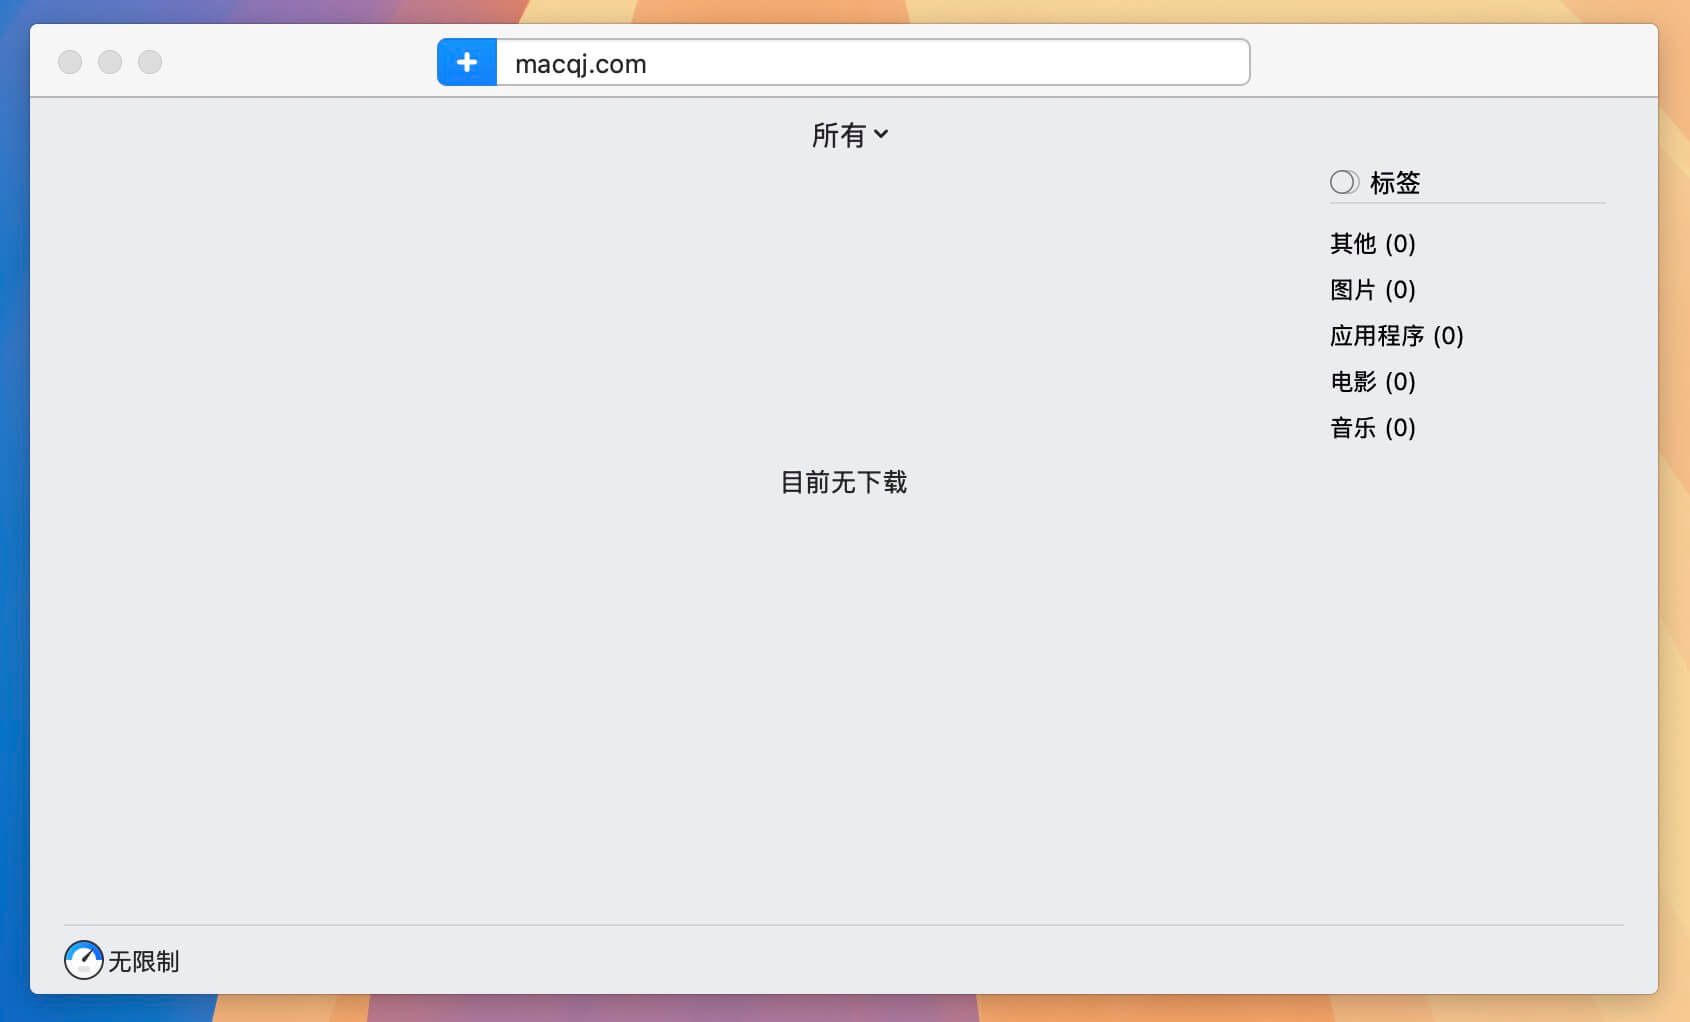Viewport: 1690px width, 1022px height.
Task: Click the 目前无下载 placeholder text
Action: point(843,482)
